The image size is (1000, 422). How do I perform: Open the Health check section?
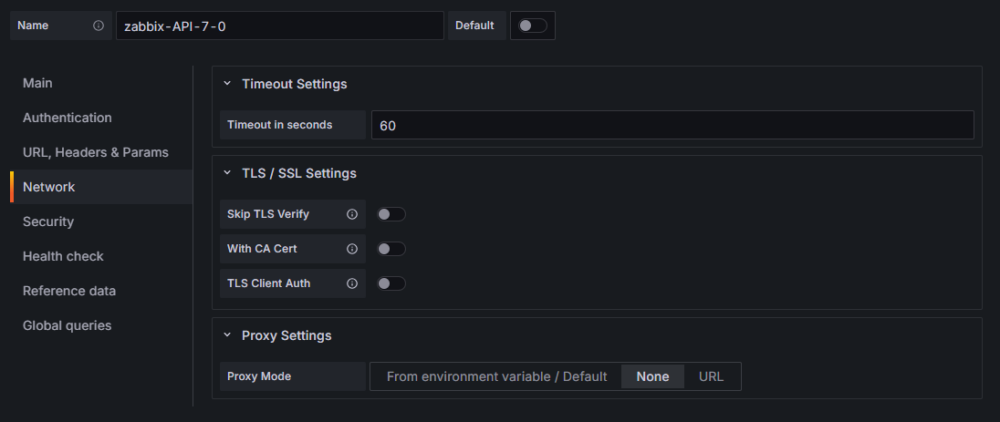(63, 256)
